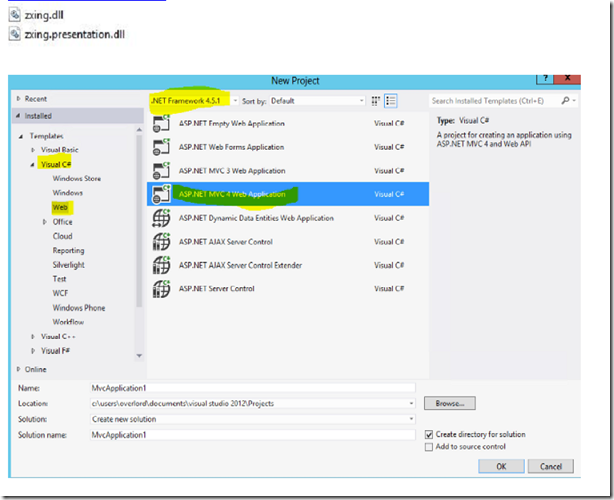The width and height of the screenshot is (614, 500).
Task: Switch to list view of templates
Action: click(390, 101)
